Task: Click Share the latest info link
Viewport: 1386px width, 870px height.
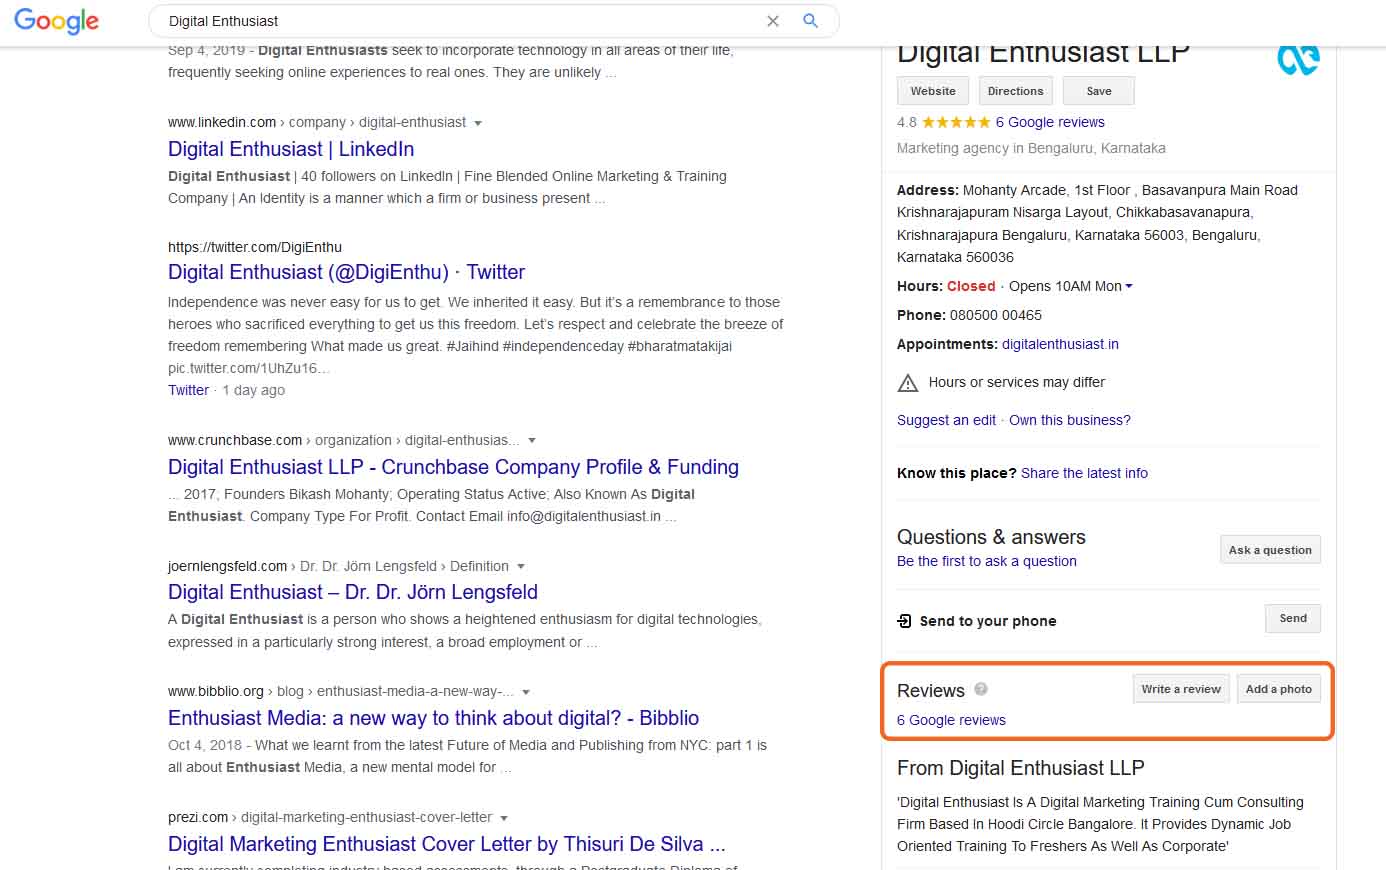Action: pos(1084,473)
